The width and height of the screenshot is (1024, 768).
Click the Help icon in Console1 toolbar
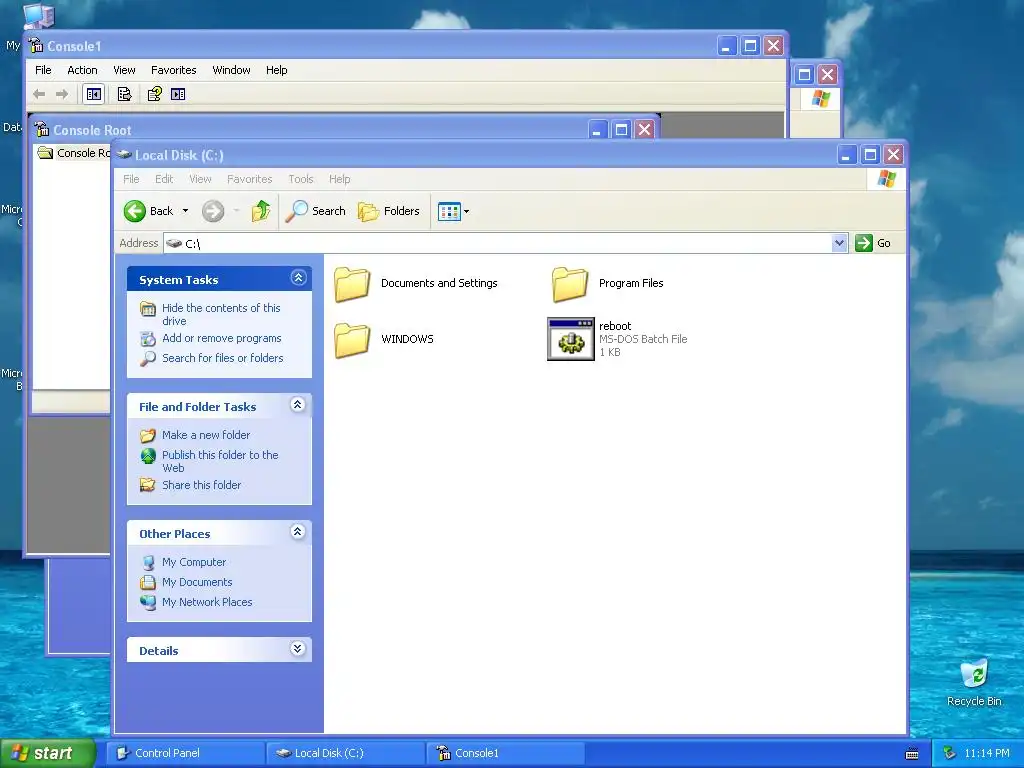(x=155, y=94)
